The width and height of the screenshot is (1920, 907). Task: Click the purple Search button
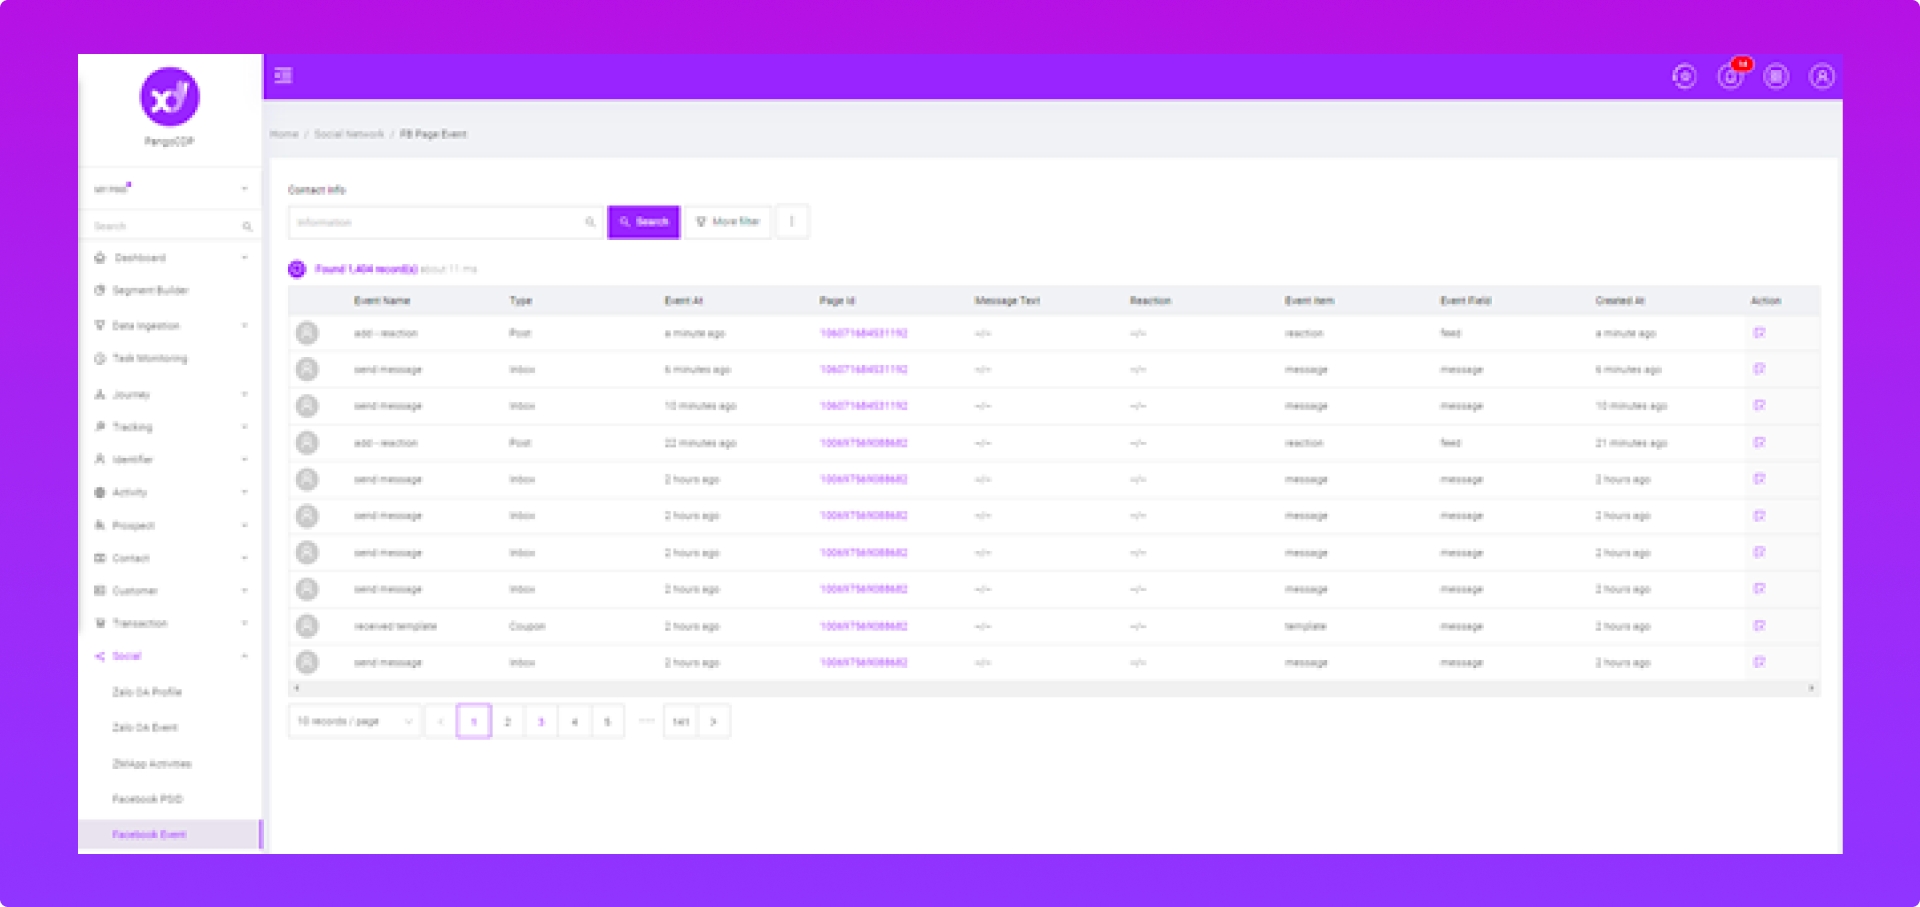pyautogui.click(x=643, y=222)
